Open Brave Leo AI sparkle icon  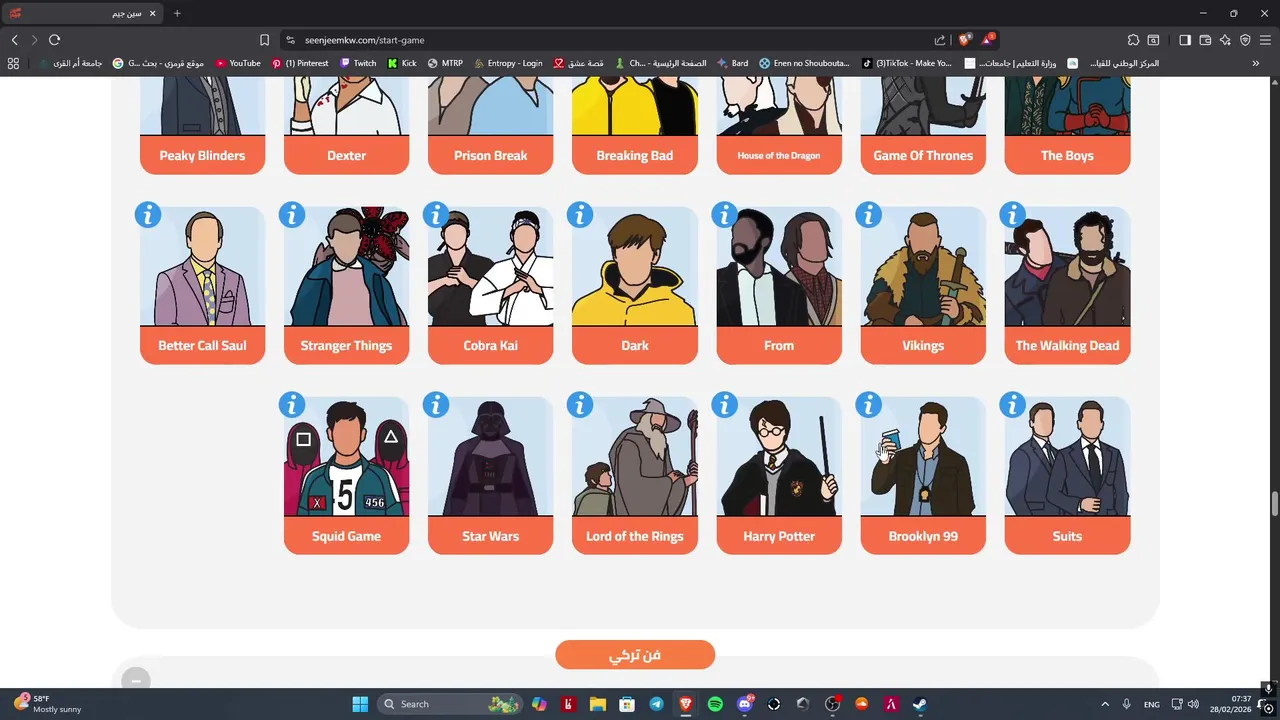[1225, 40]
